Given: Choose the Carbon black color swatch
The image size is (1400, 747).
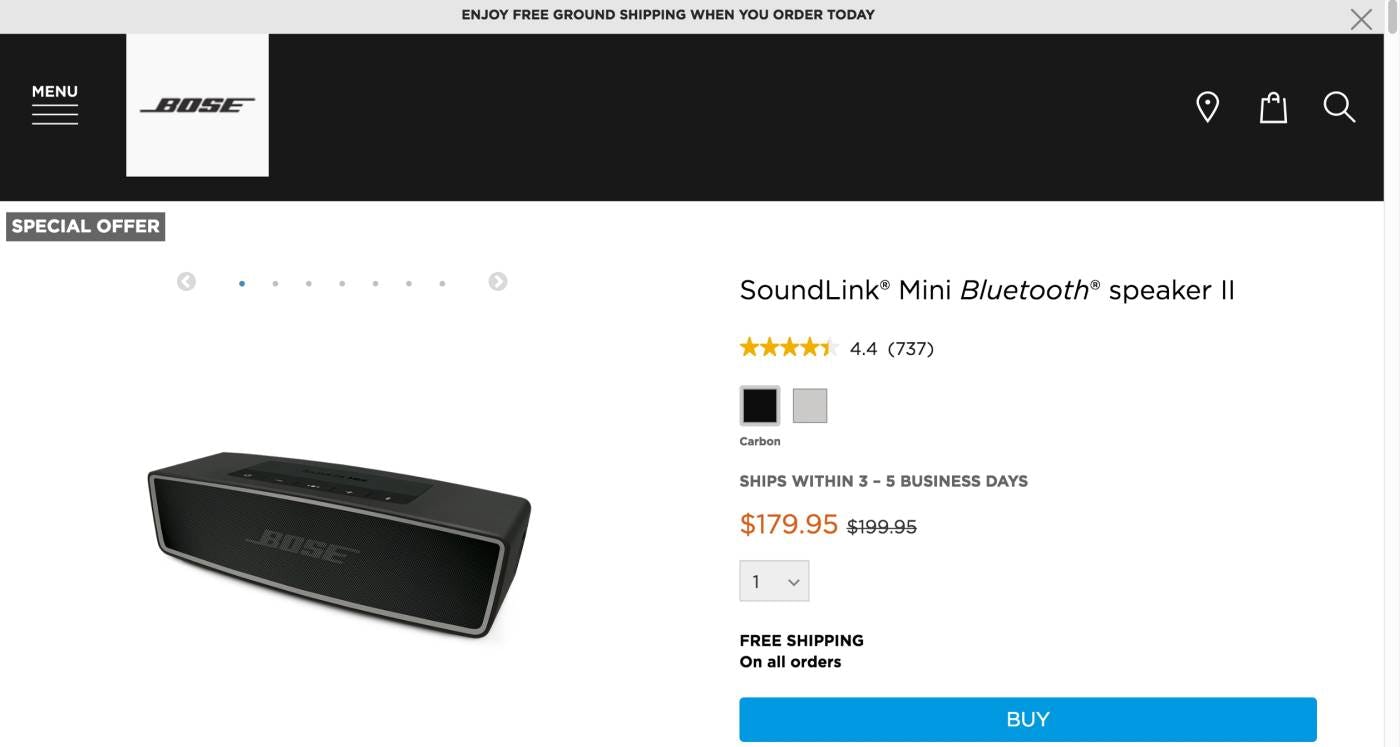Looking at the screenshot, I should (760, 406).
